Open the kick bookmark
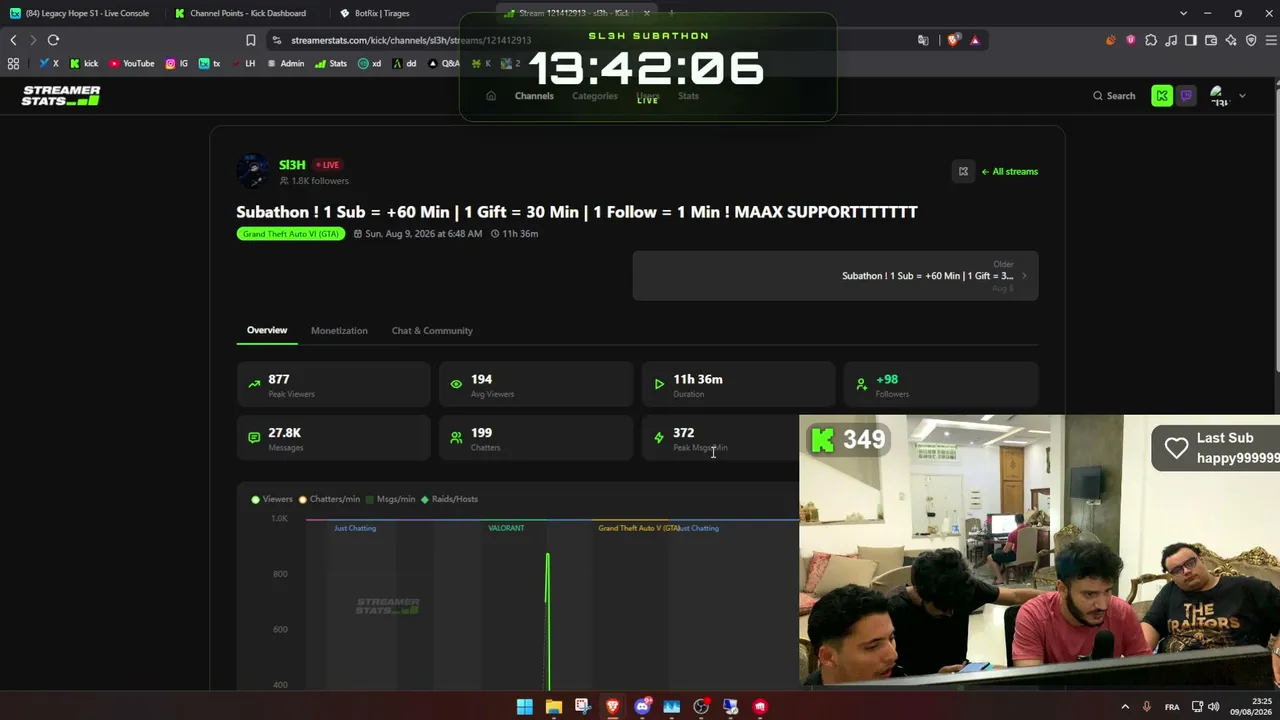This screenshot has height=720, width=1280. (x=84, y=63)
